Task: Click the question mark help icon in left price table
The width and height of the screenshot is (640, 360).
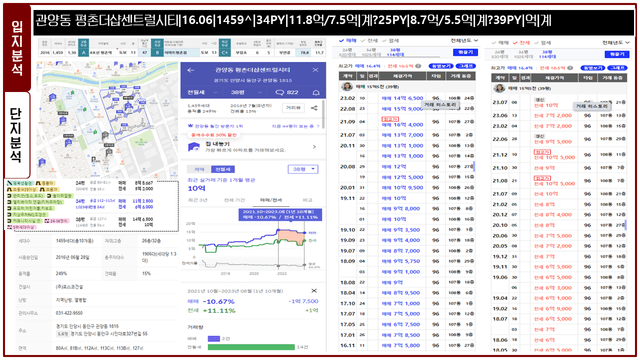Action: [418, 66]
